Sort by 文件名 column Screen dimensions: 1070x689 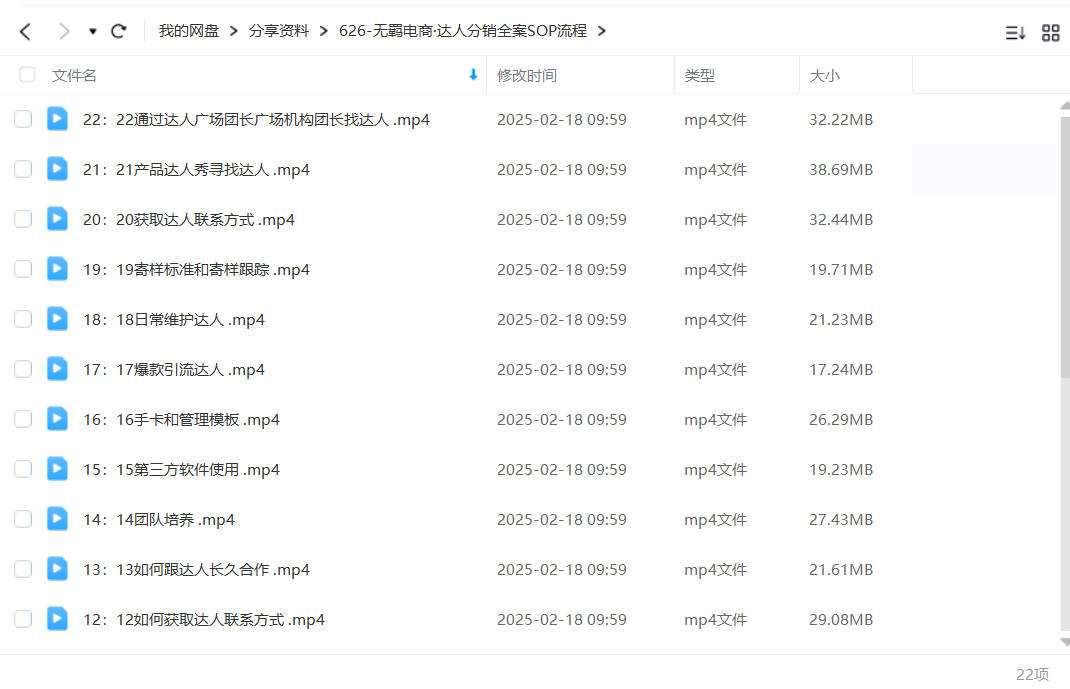coord(74,76)
